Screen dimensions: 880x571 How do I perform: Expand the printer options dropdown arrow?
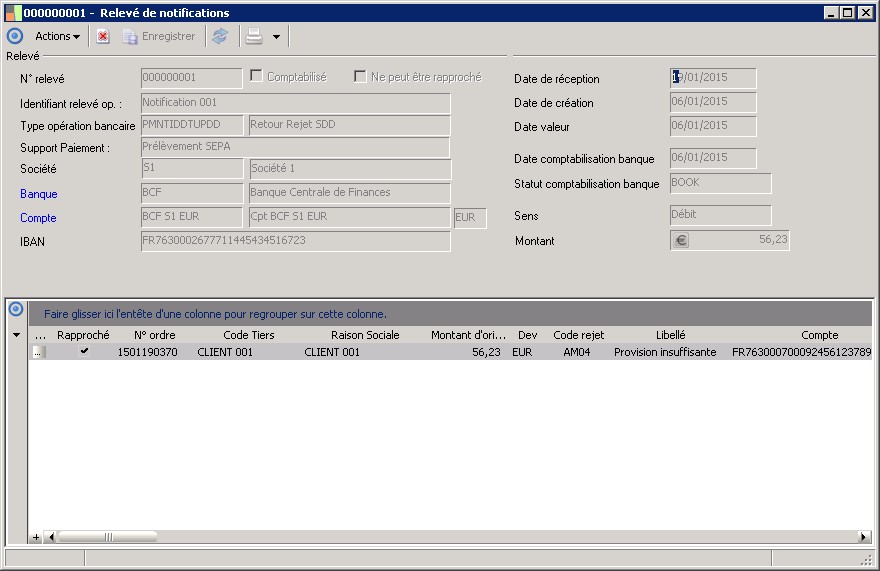pos(276,37)
